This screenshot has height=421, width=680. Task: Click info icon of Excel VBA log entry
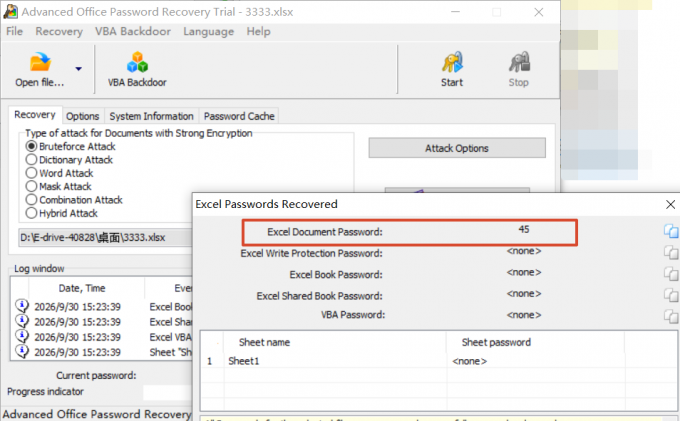tap(22, 336)
